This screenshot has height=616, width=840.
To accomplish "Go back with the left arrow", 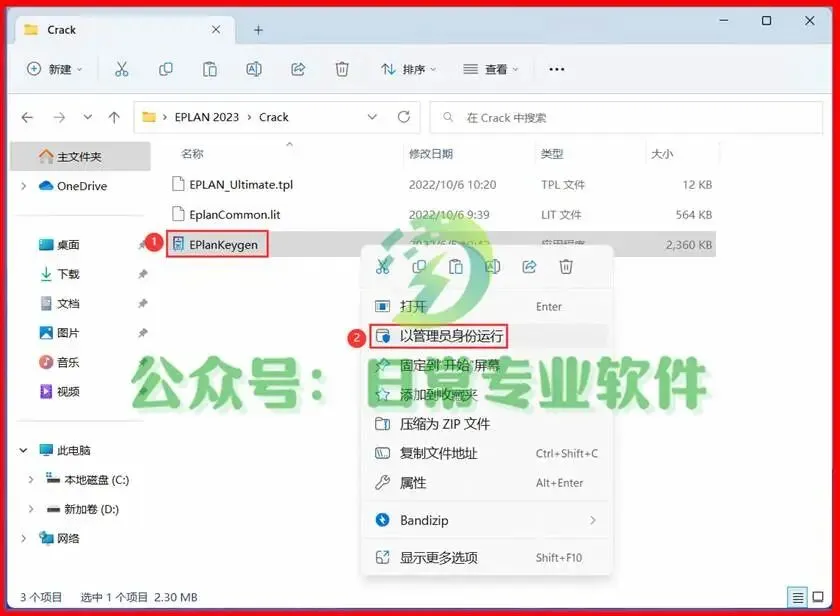I will pyautogui.click(x=27, y=117).
